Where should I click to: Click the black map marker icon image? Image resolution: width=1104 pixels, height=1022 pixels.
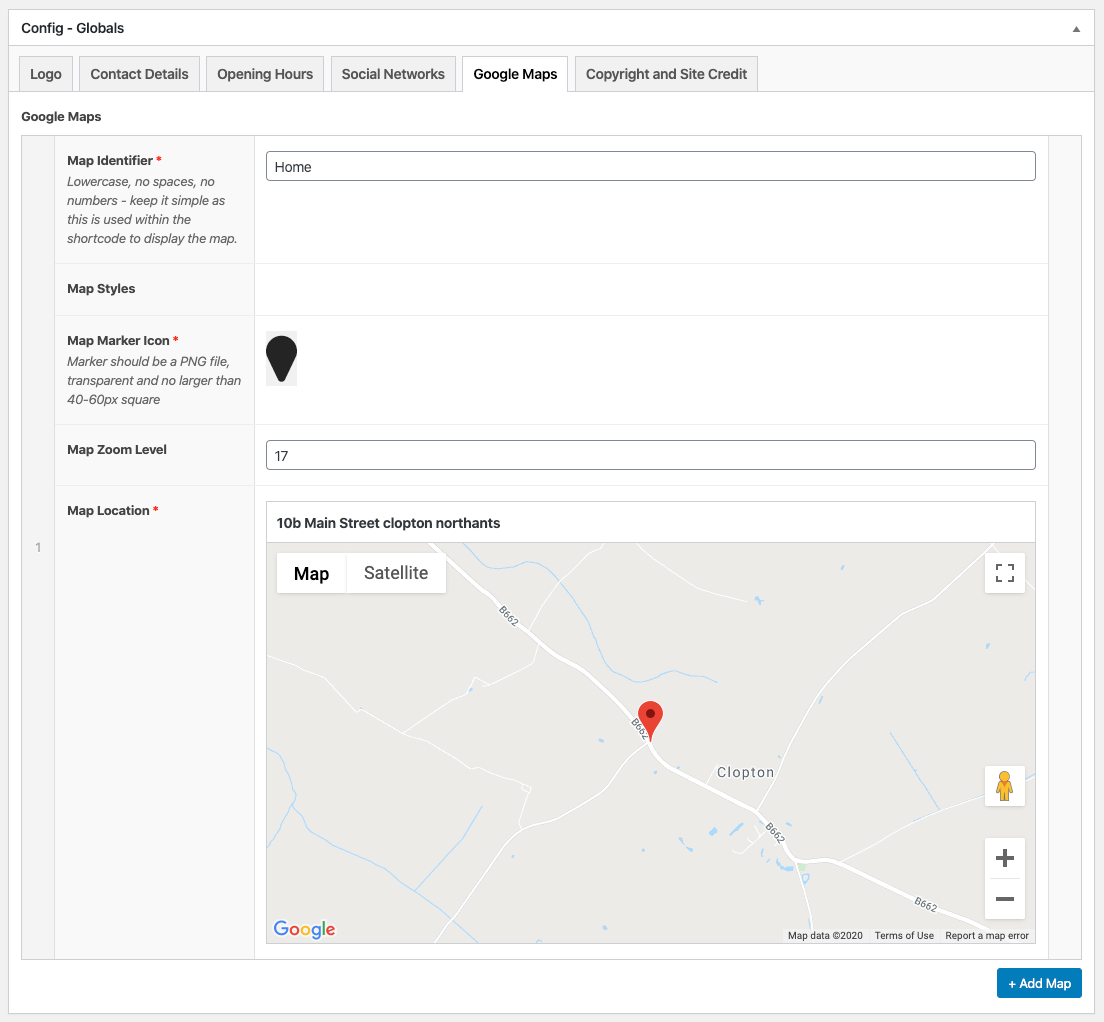[x=281, y=358]
